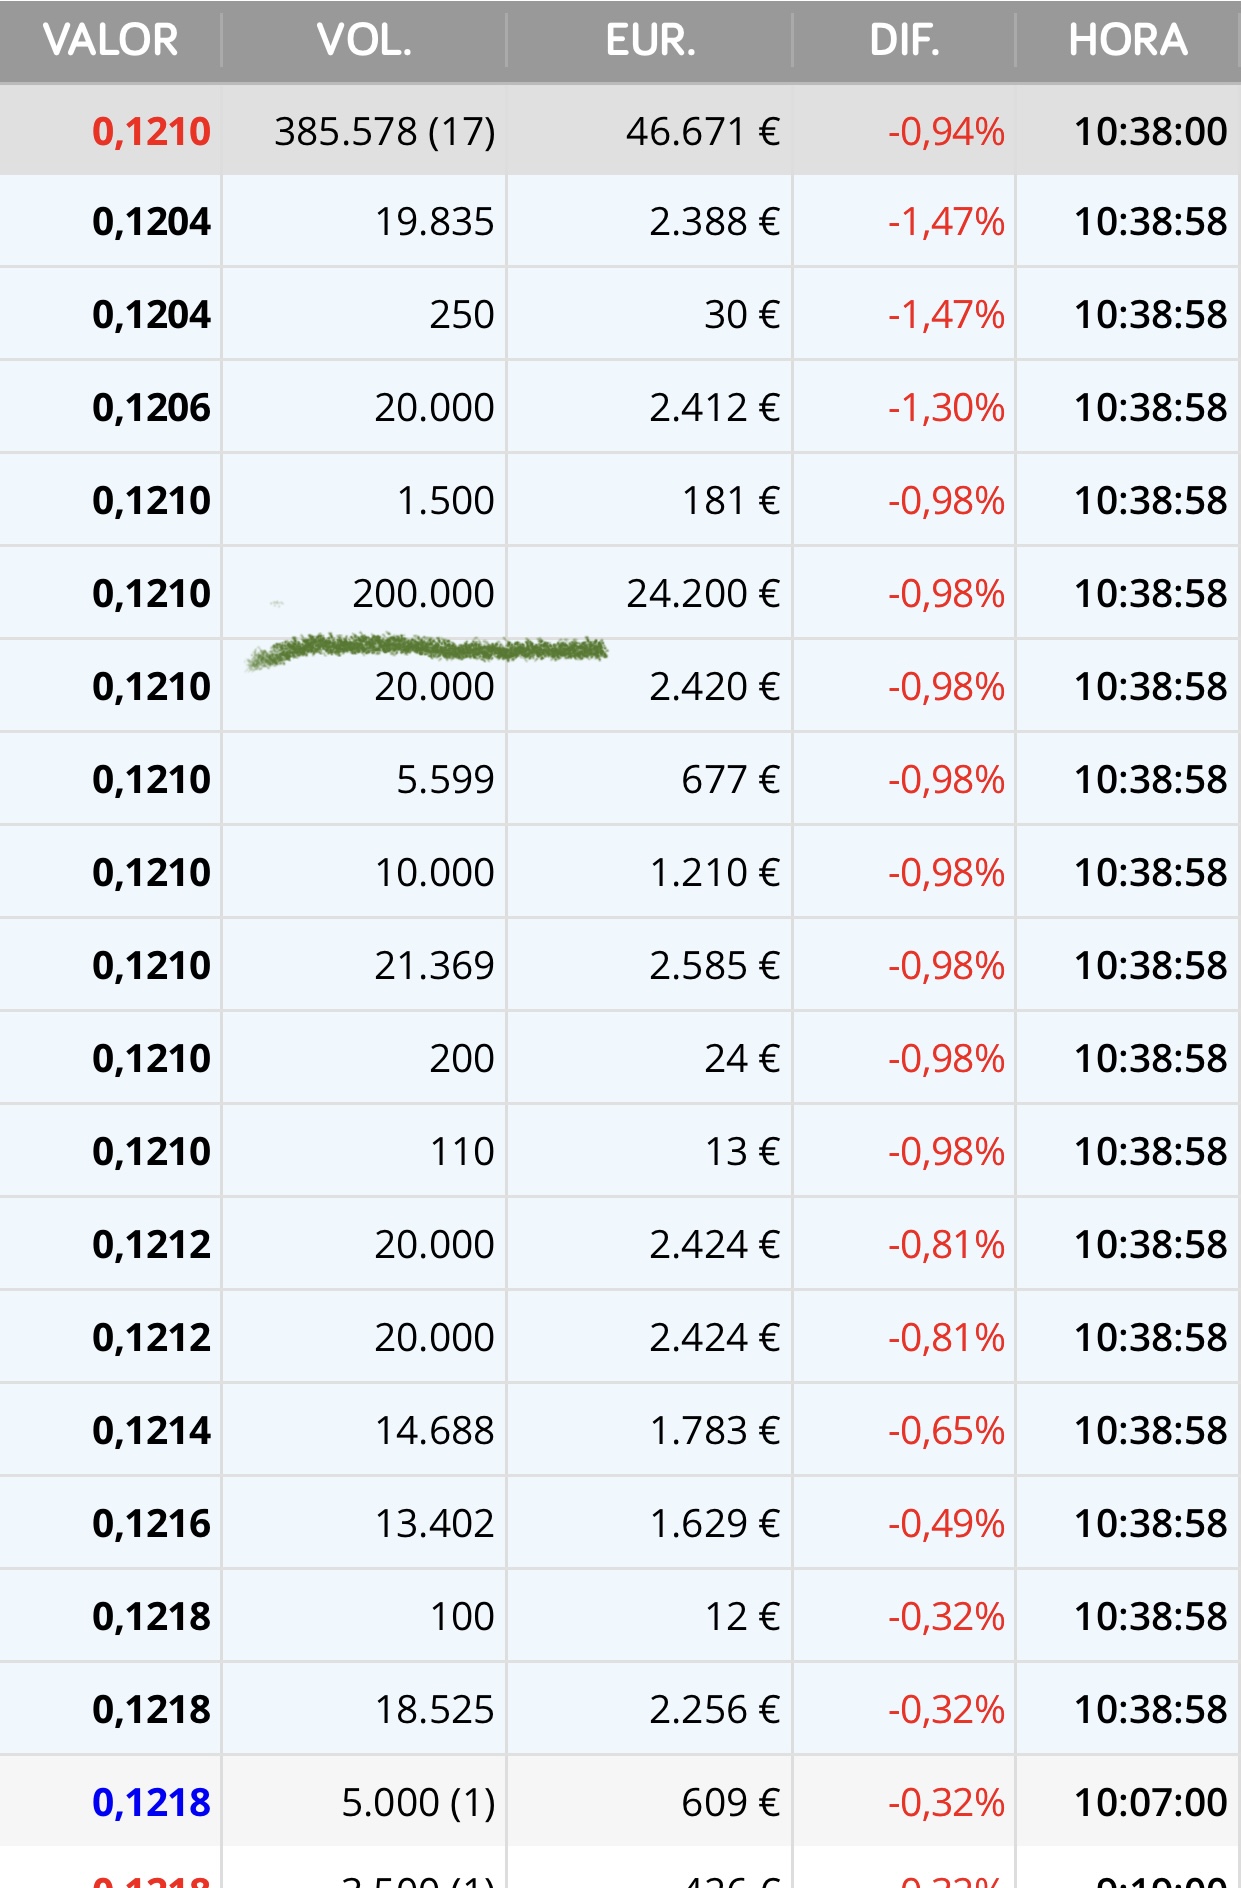Select the 13 € amount cell

742,1151
